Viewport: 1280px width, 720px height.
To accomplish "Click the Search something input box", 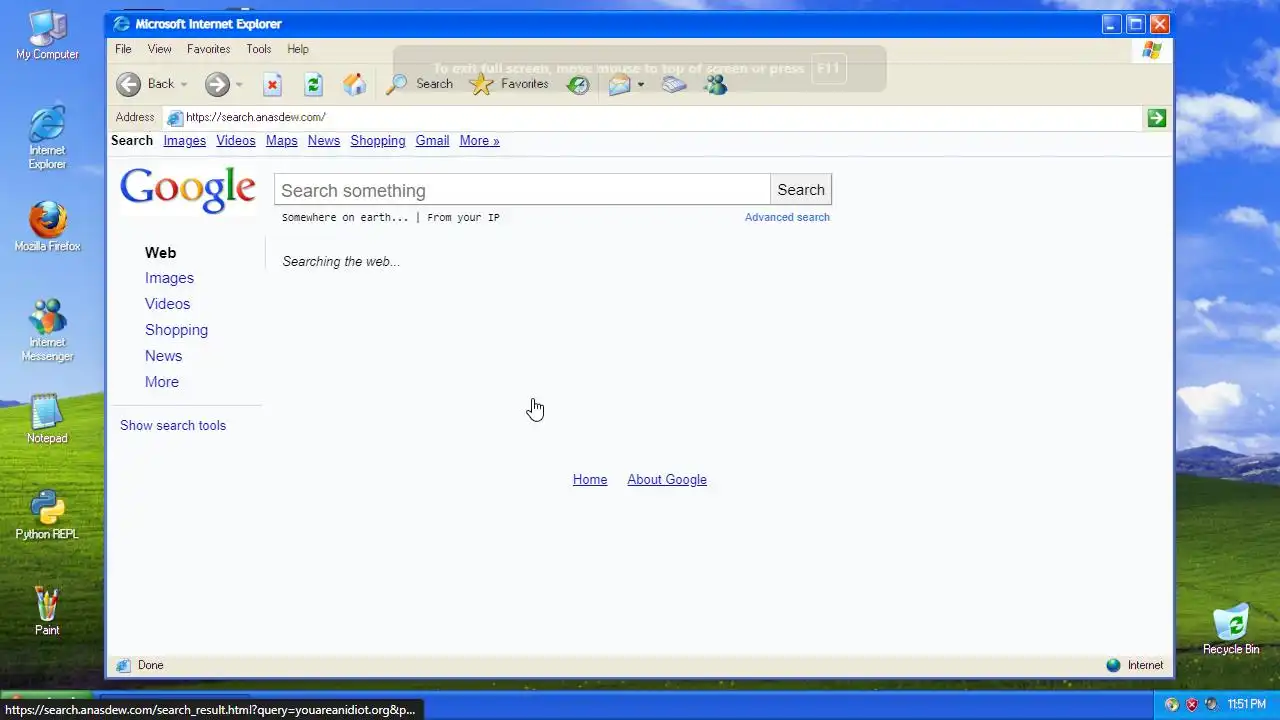I will coord(522,190).
